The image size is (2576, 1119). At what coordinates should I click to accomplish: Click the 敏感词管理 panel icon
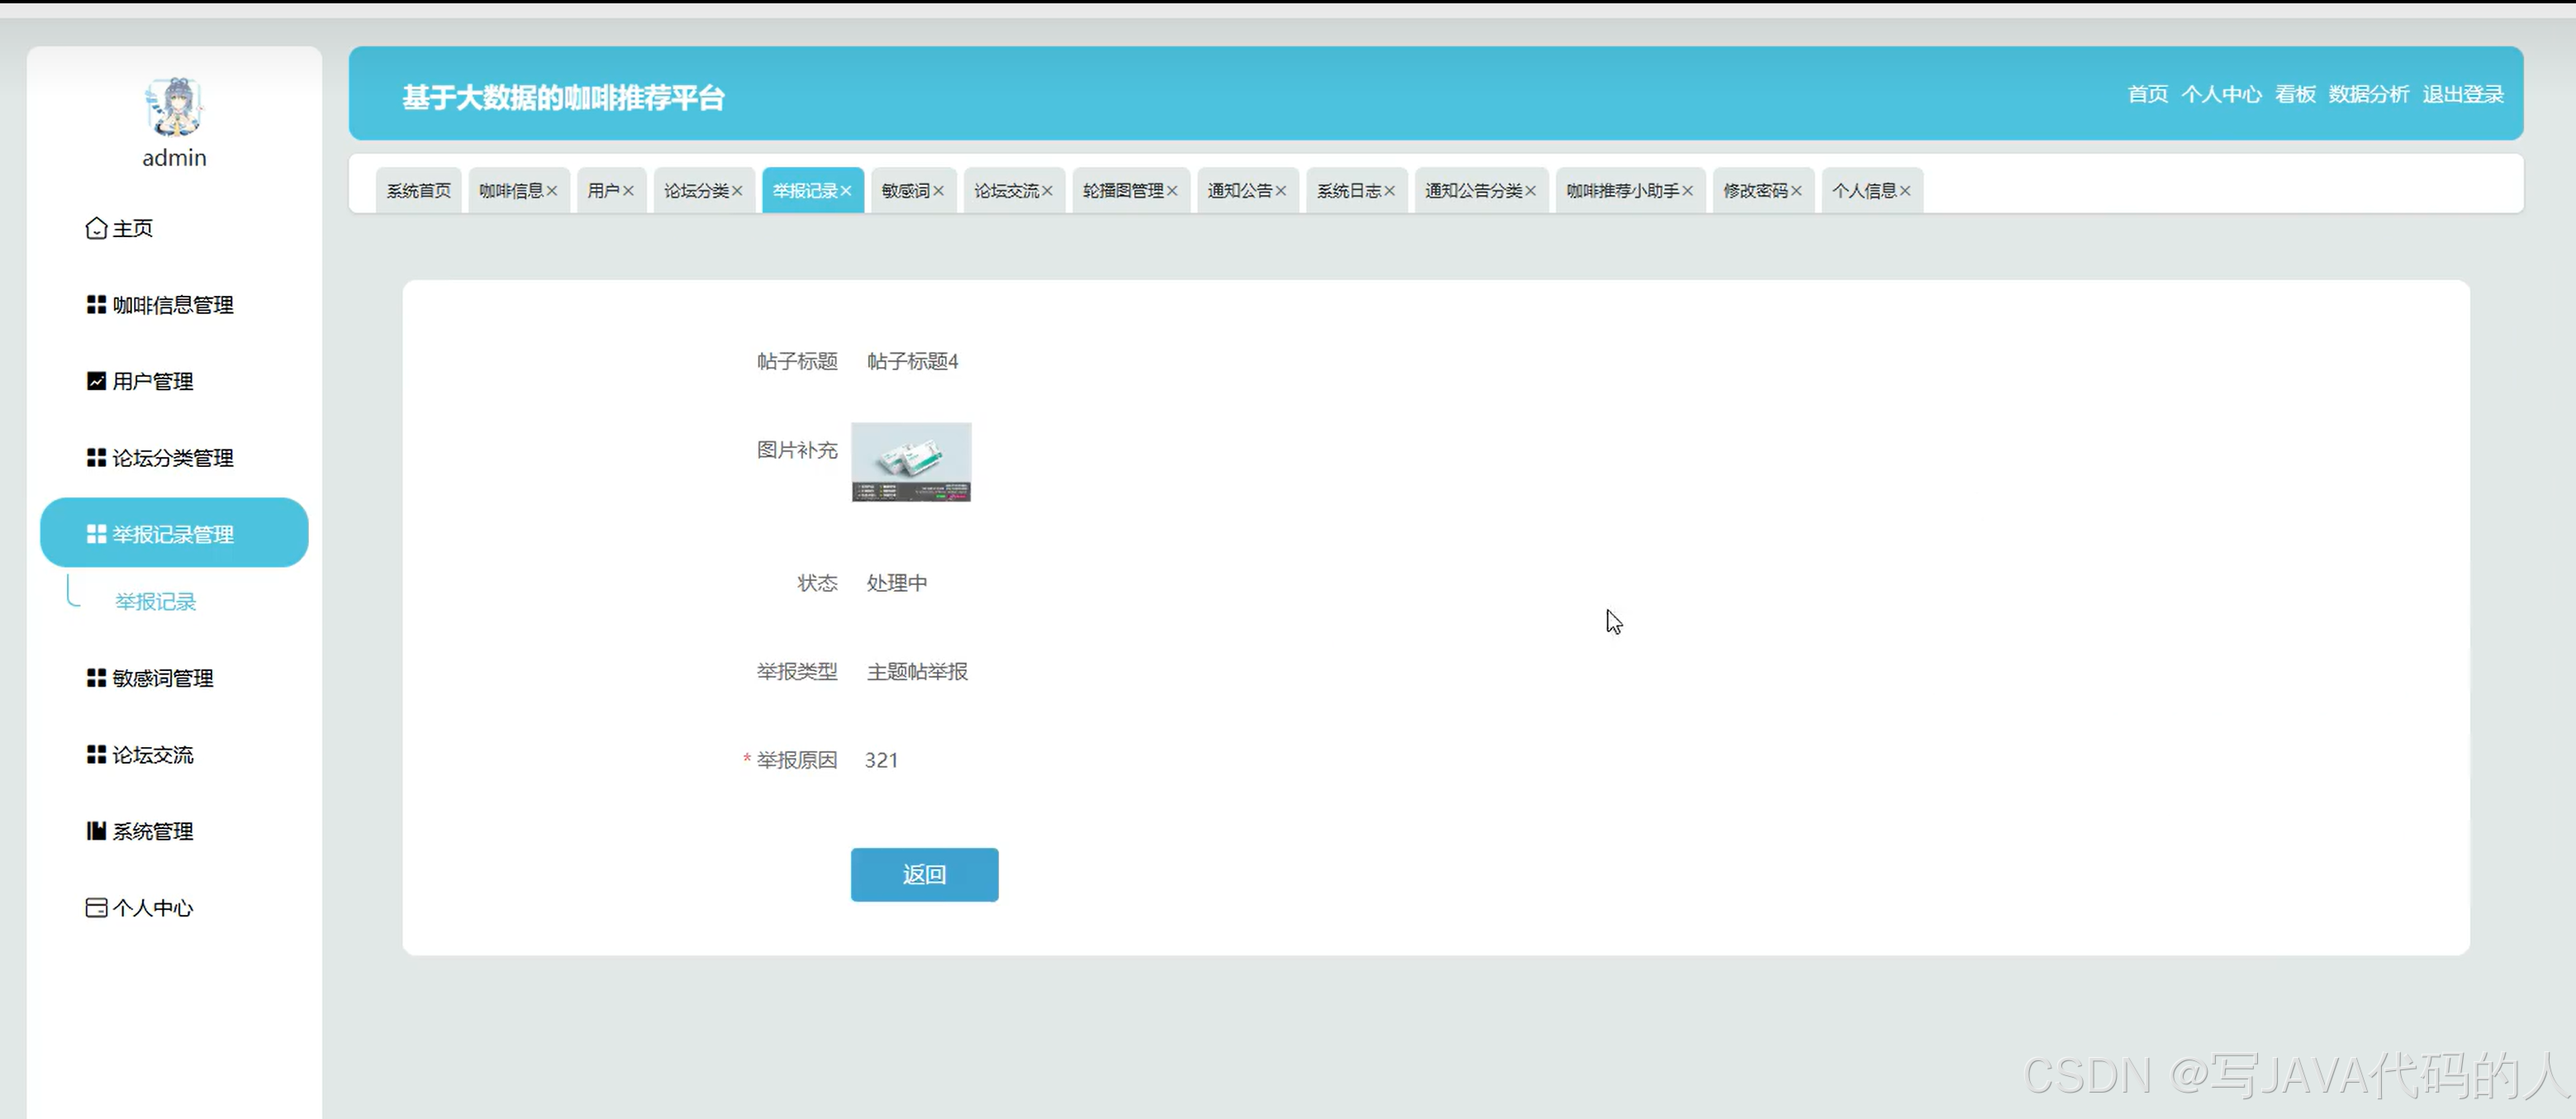(x=95, y=677)
